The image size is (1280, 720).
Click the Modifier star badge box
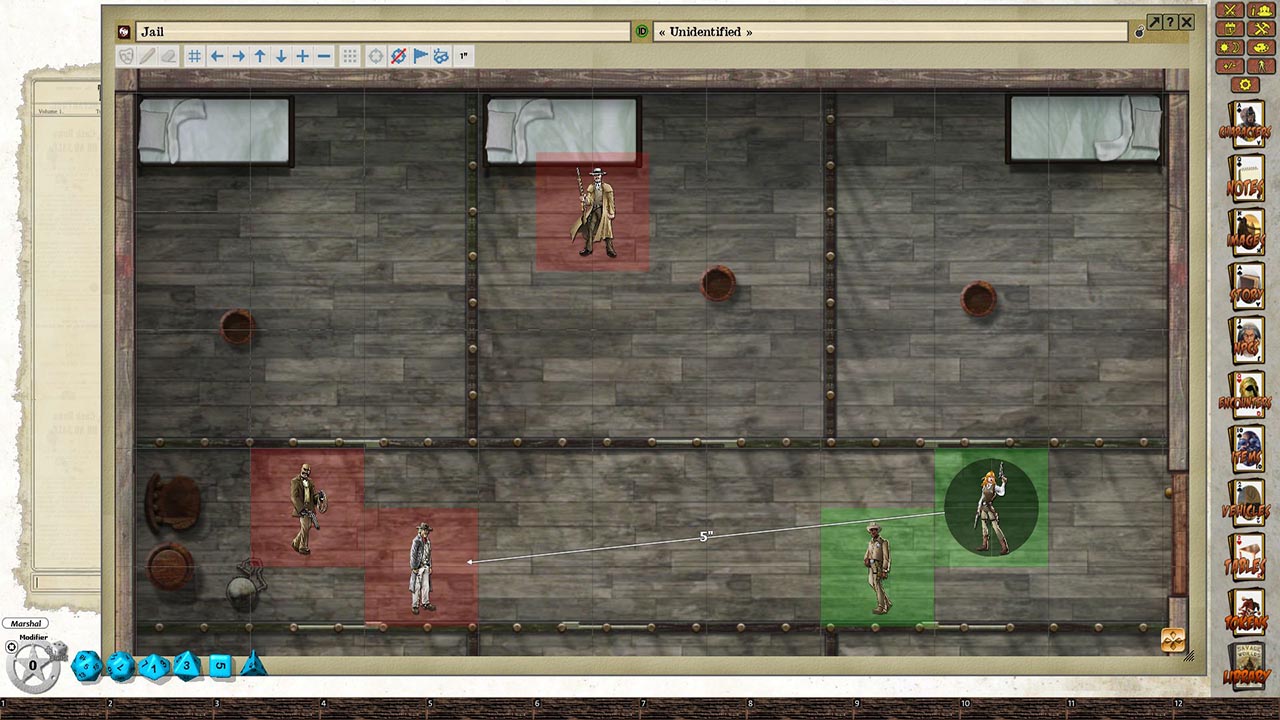[x=33, y=664]
